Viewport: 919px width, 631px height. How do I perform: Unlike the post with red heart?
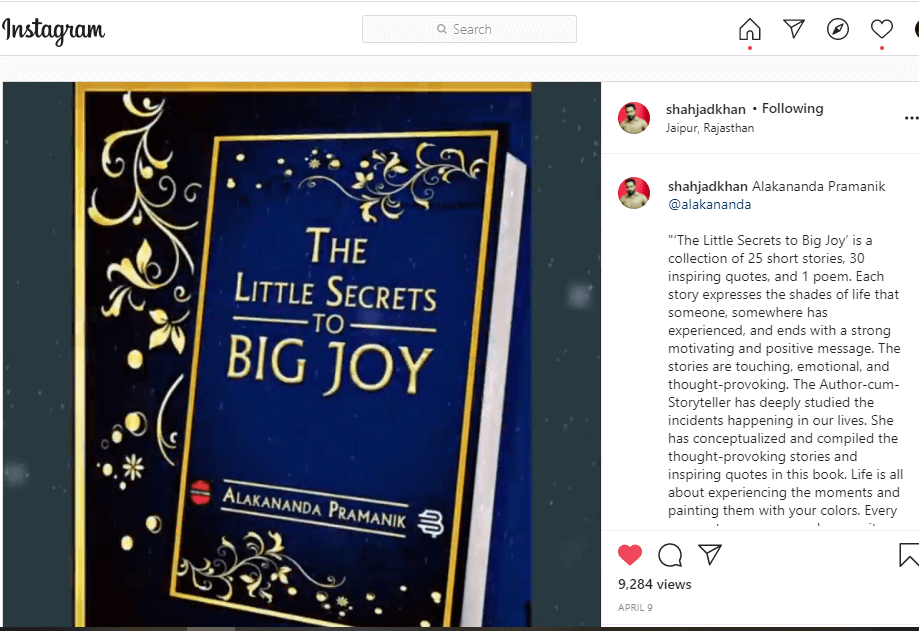[x=630, y=554]
